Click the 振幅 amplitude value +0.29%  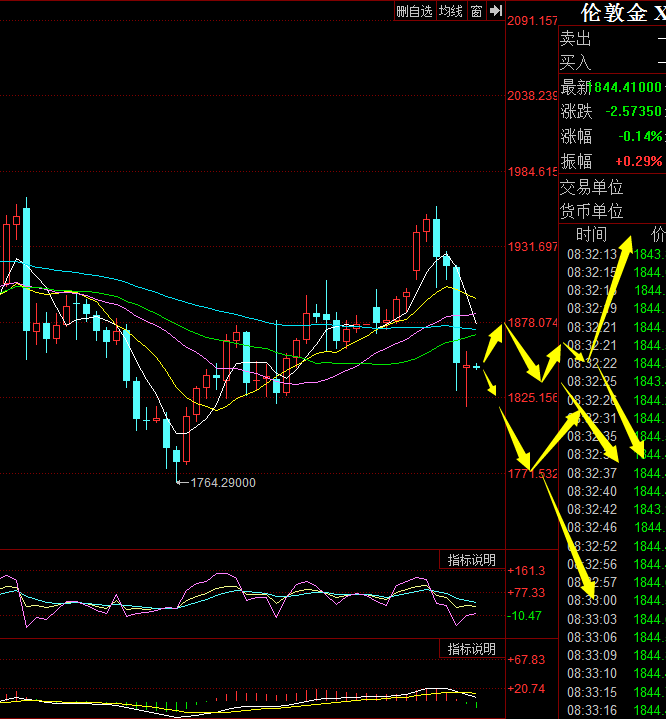[x=638, y=161]
